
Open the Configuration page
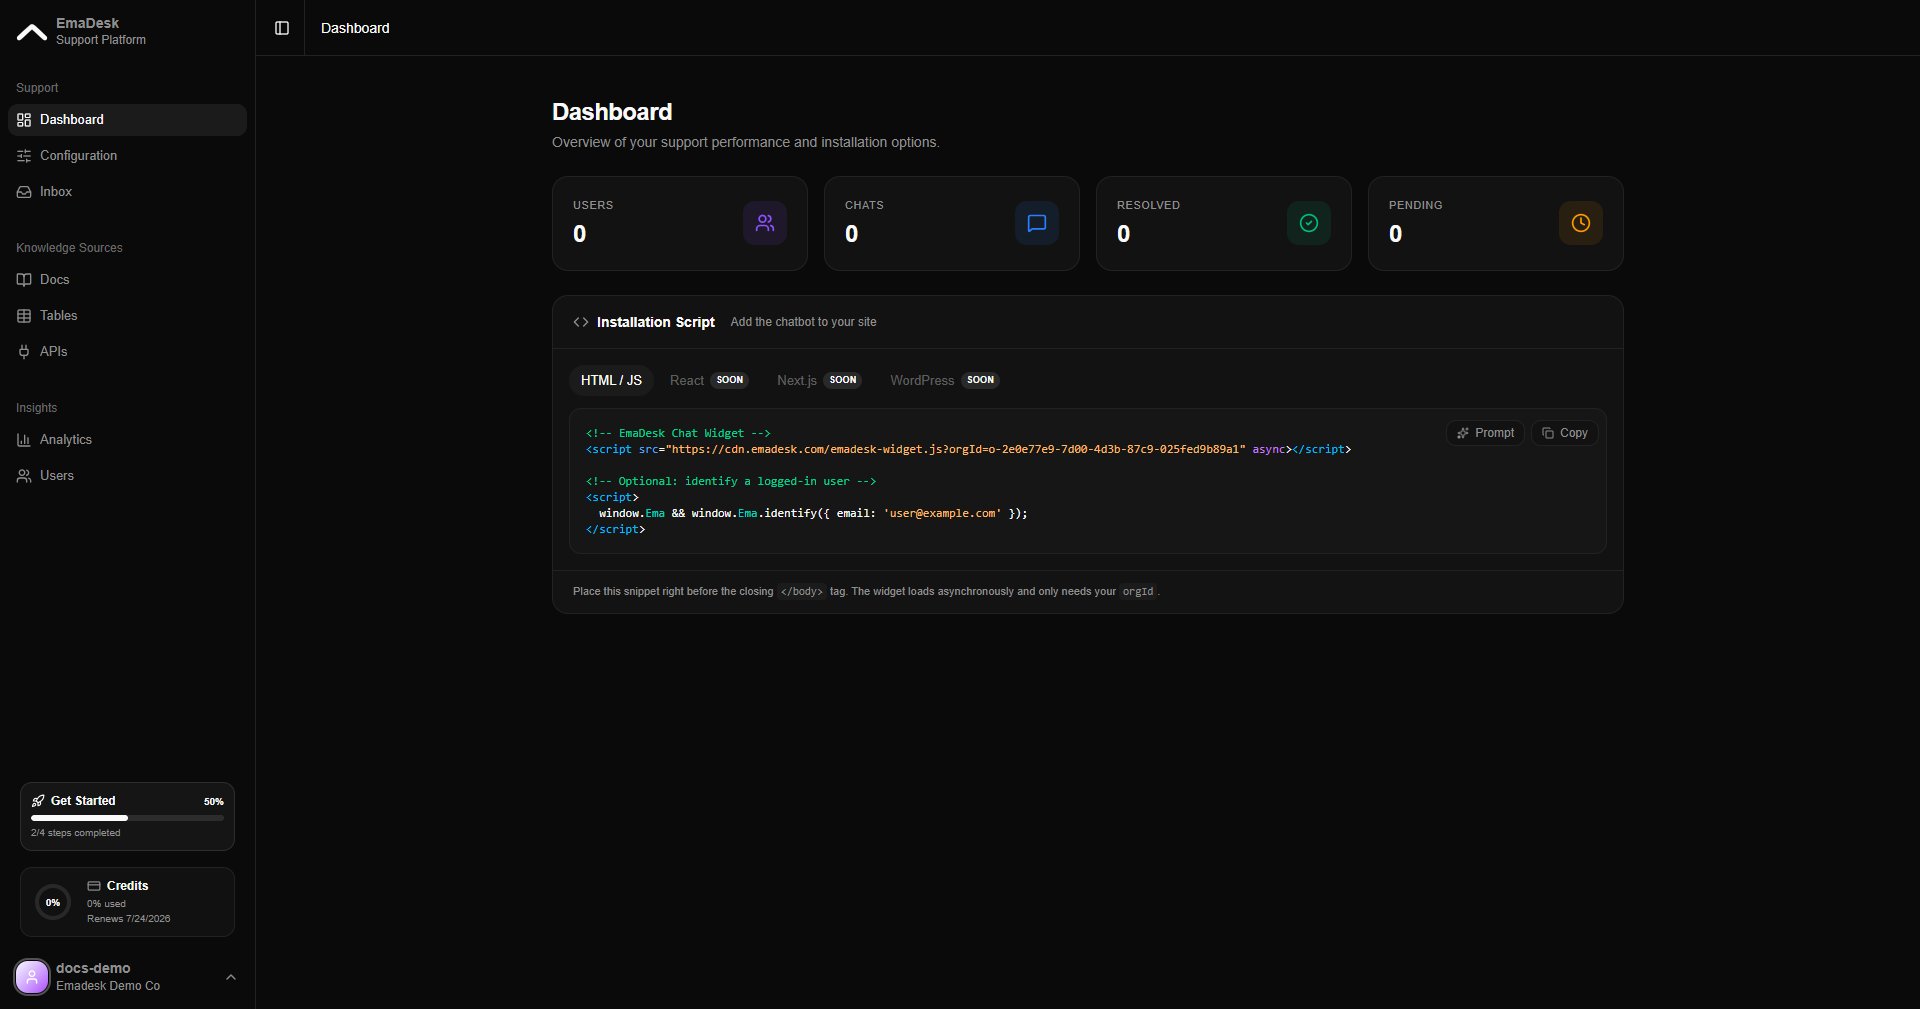coord(127,156)
